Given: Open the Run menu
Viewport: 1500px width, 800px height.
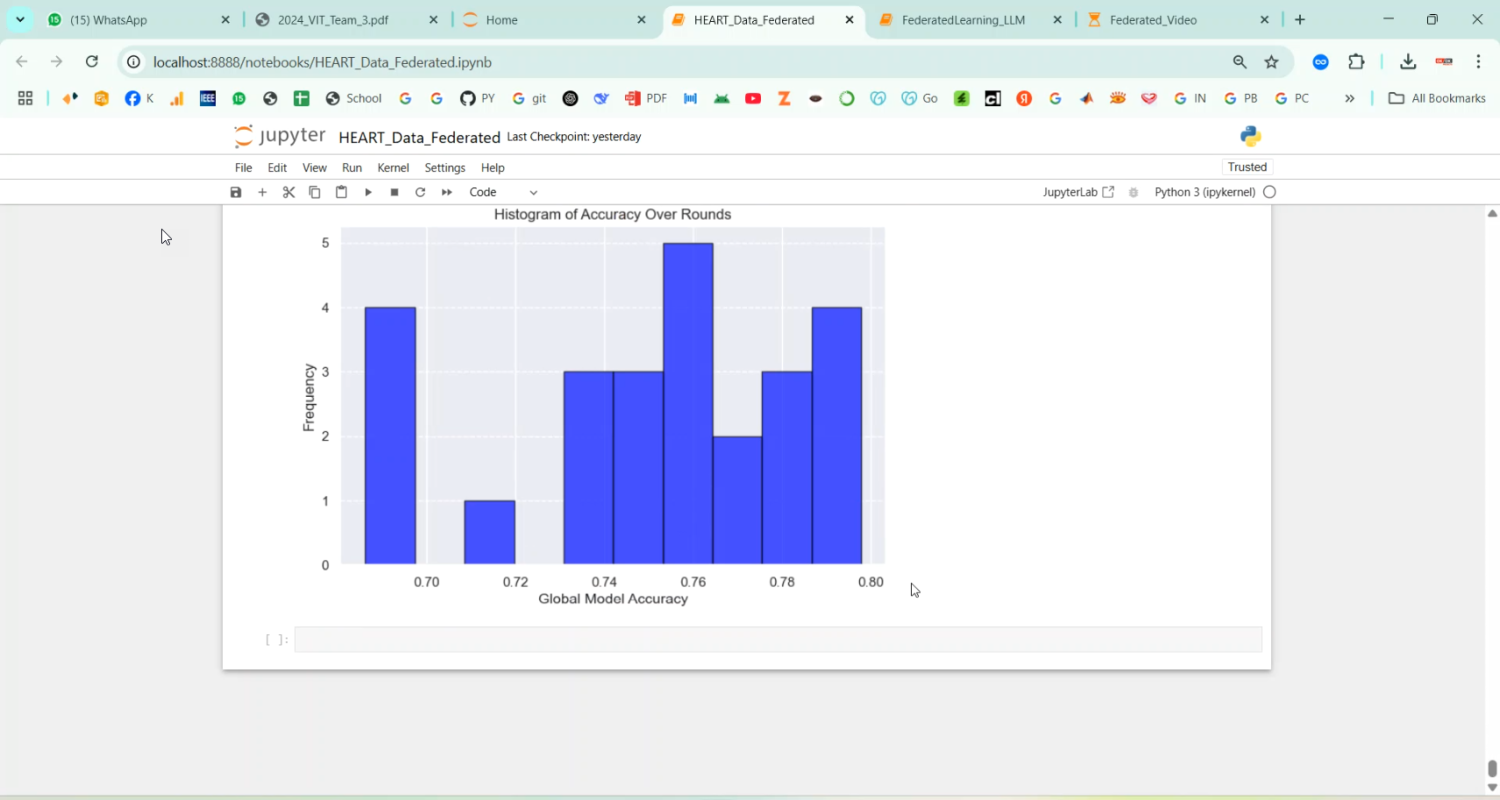Looking at the screenshot, I should coord(352,168).
